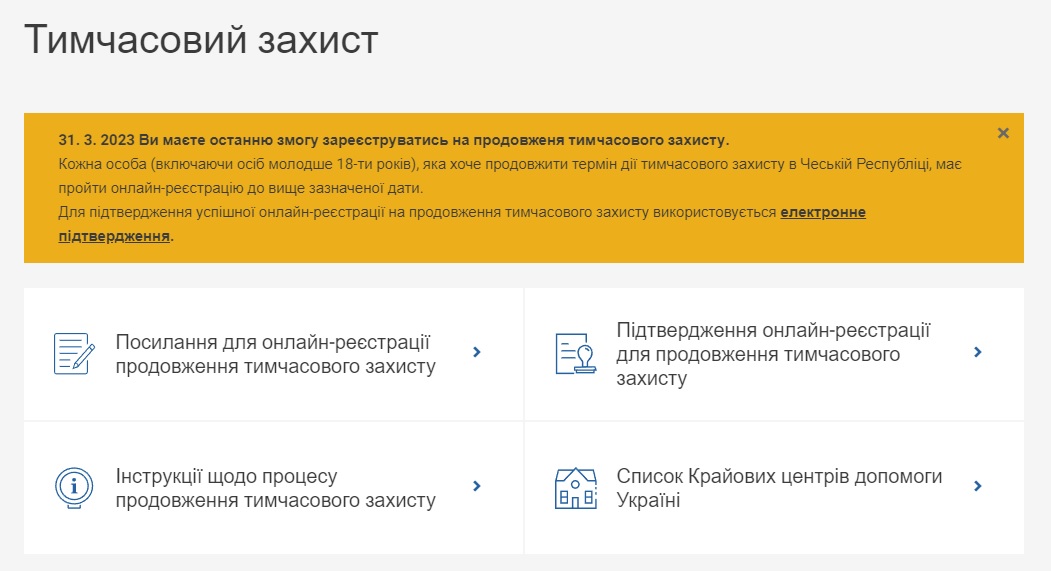Click the bold 31. 3. 2023 deadline notice
This screenshot has width=1051, height=571.
coord(393,140)
